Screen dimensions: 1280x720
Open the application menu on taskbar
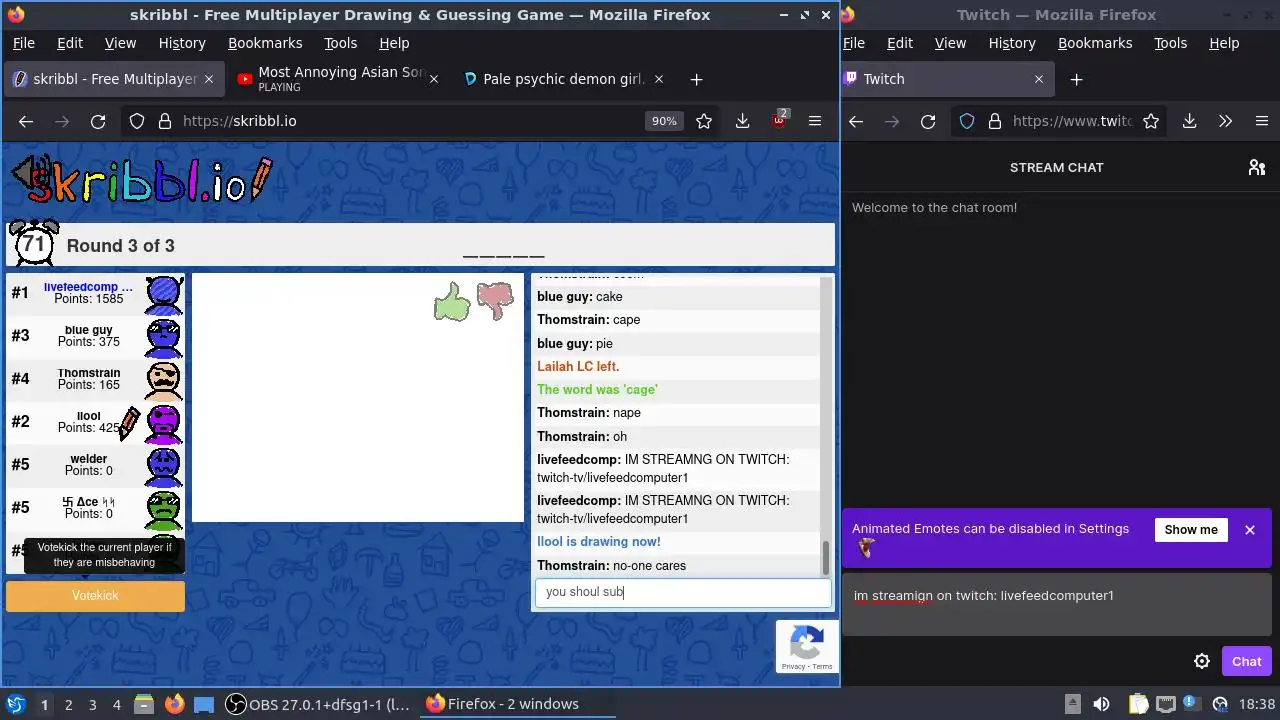tap(15, 704)
